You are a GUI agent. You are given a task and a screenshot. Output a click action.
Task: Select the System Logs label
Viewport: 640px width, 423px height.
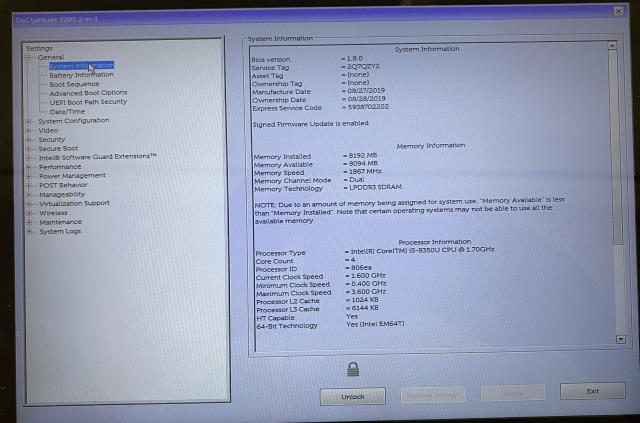click(60, 232)
